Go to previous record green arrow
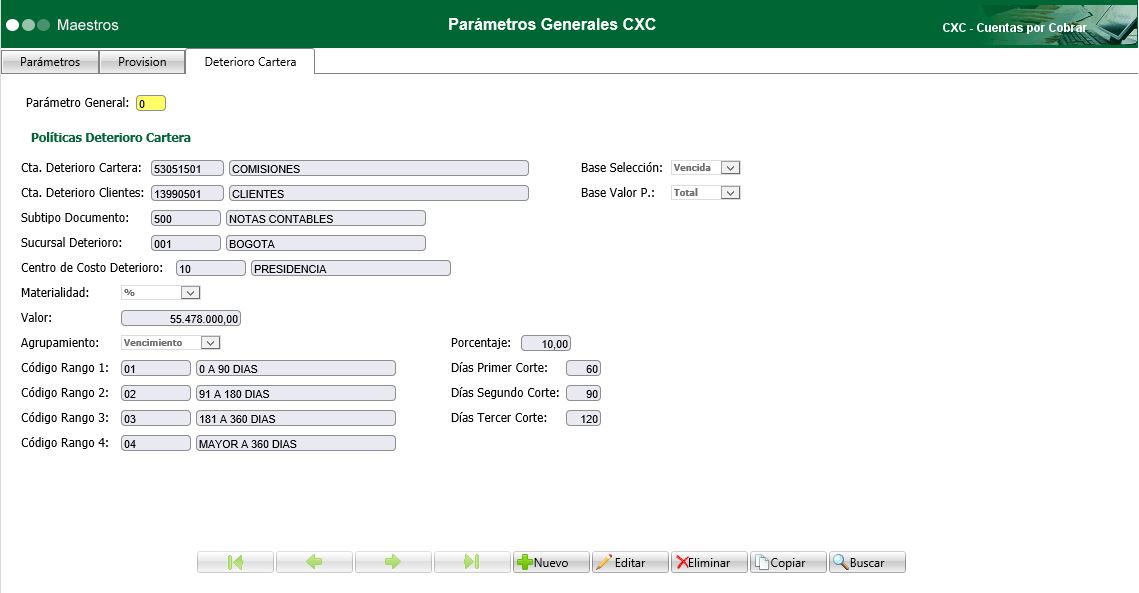Image resolution: width=1139 pixels, height=593 pixels. (x=315, y=562)
